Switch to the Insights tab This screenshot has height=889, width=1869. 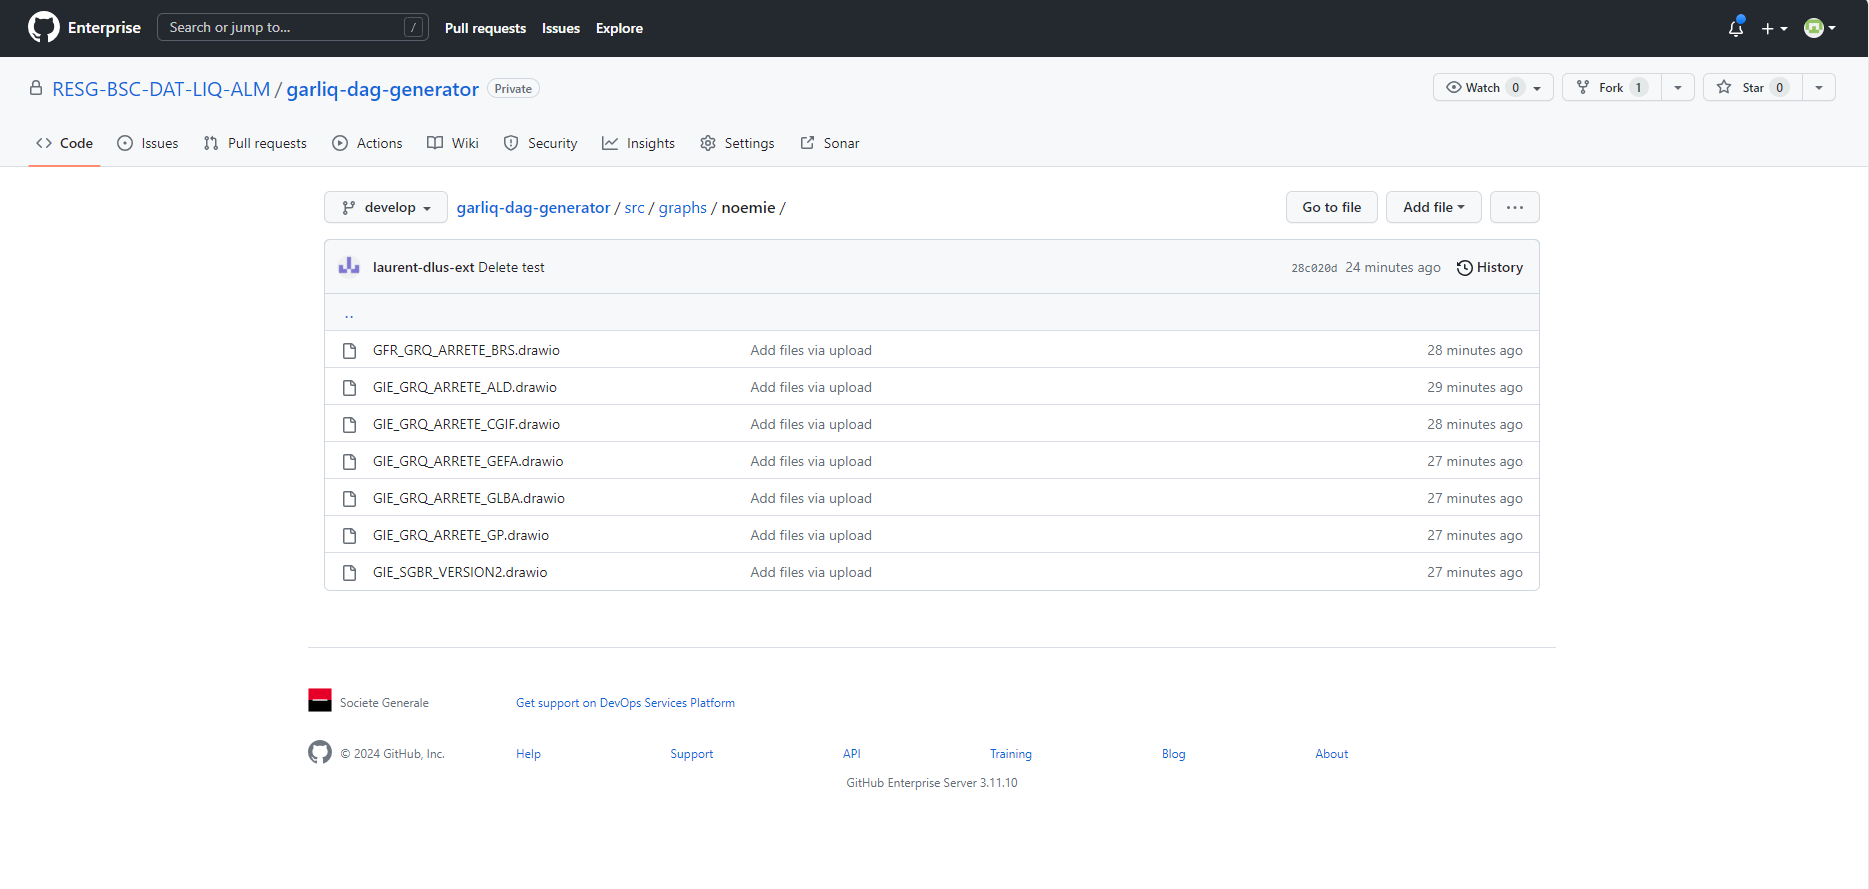(639, 143)
